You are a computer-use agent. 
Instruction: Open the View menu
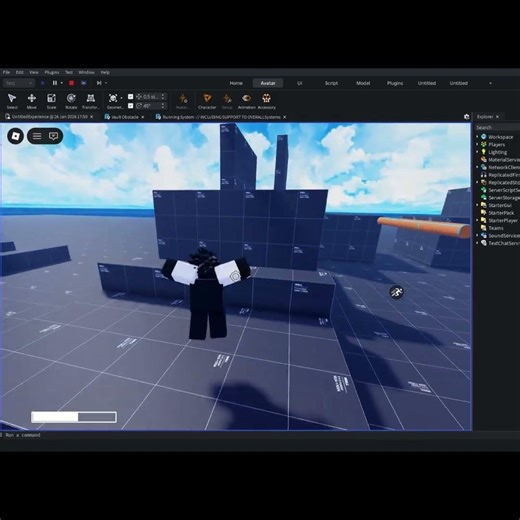pyautogui.click(x=34, y=72)
